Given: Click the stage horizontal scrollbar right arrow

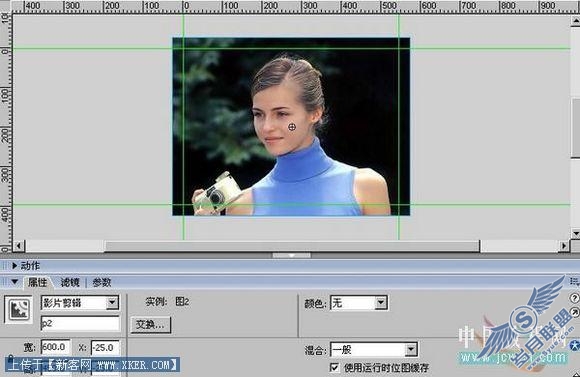Looking at the screenshot, I should click(564, 245).
